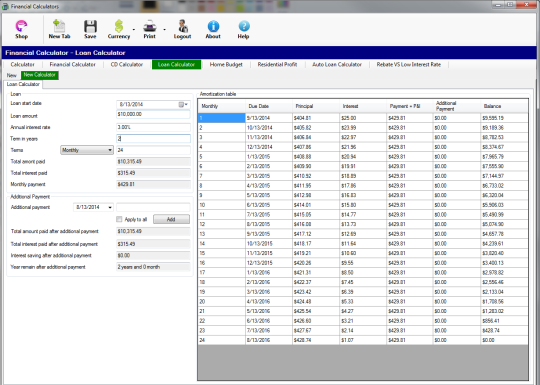Image resolution: width=540 pixels, height=385 pixels.
Task: Click the Monthly payment $429.81 field
Action: point(153,184)
